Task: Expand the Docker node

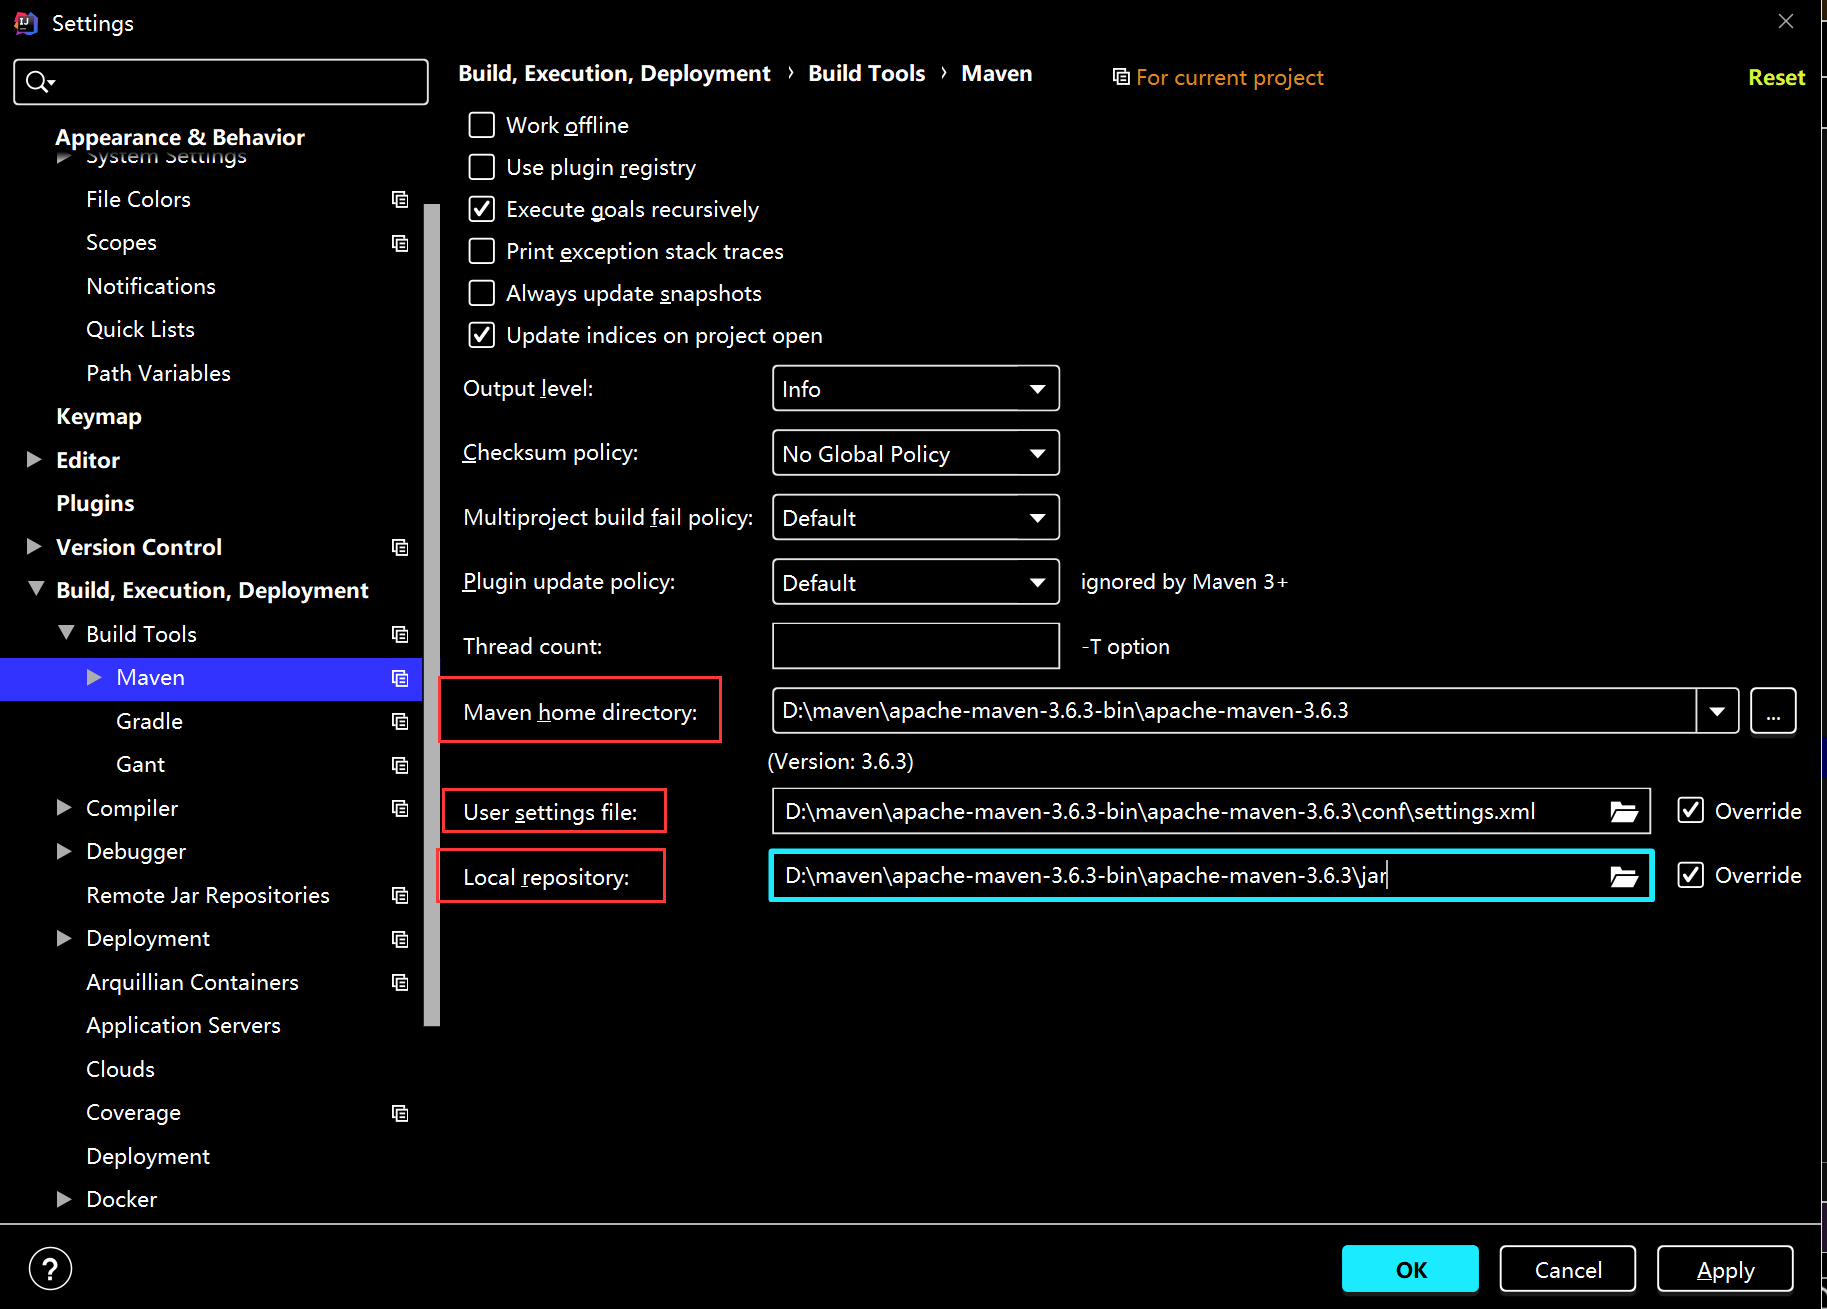Action: tap(64, 1200)
